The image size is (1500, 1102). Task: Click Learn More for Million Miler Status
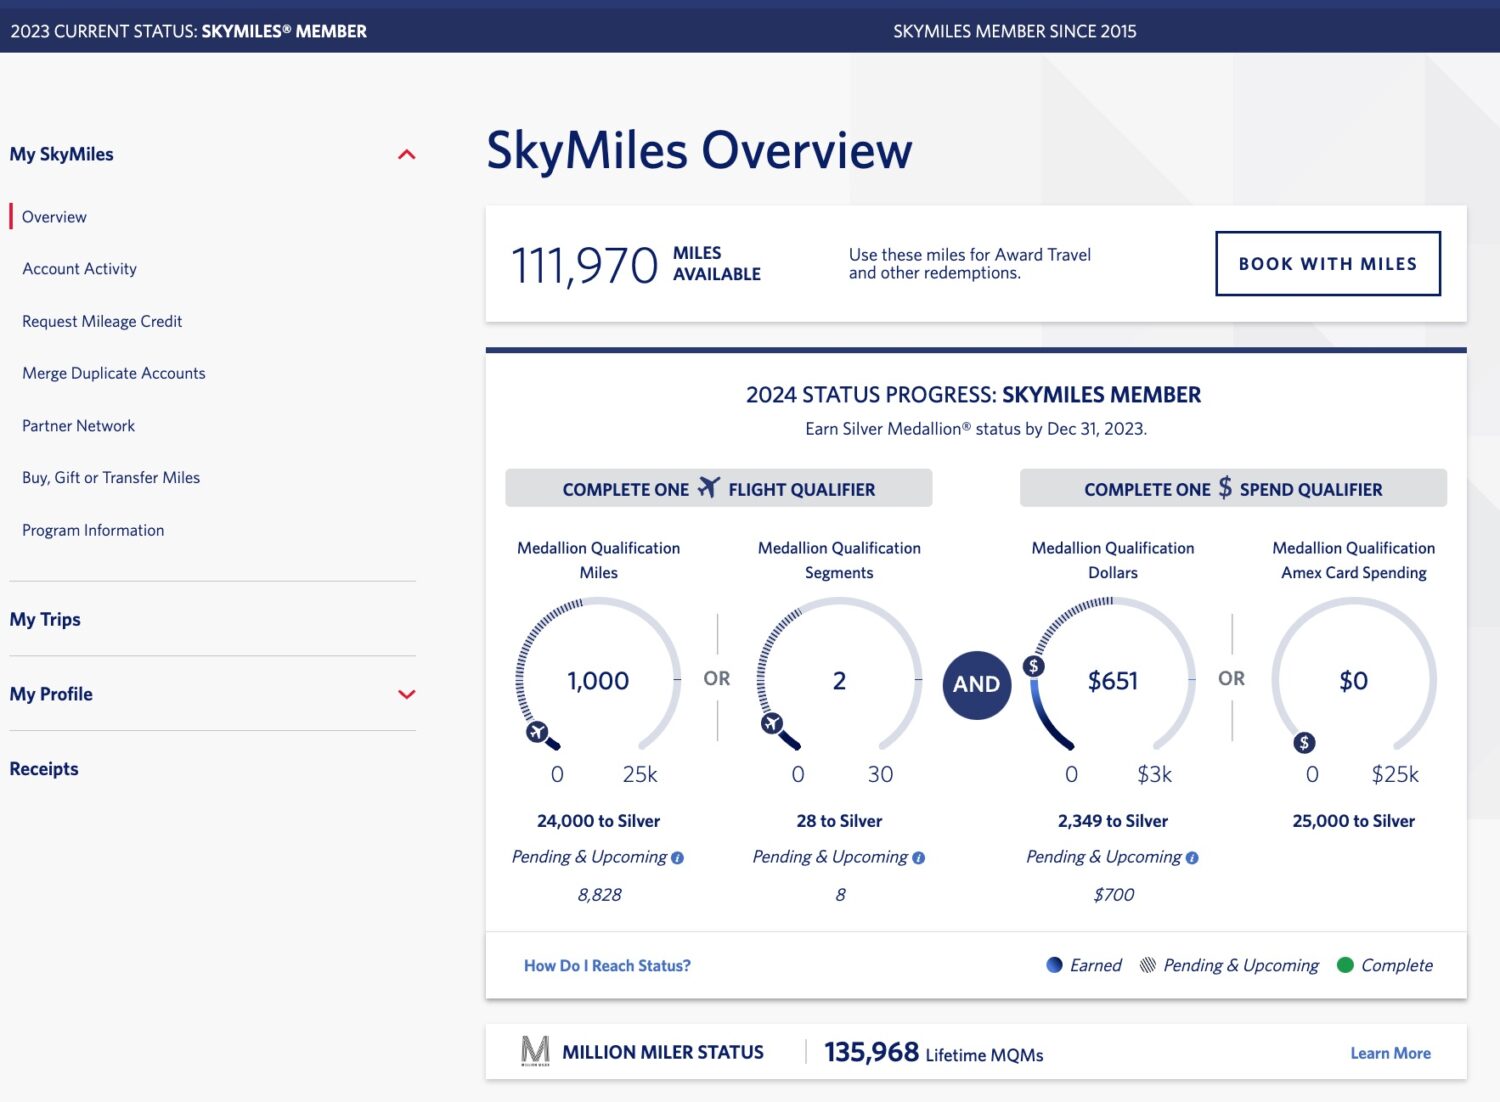pyautogui.click(x=1390, y=1052)
